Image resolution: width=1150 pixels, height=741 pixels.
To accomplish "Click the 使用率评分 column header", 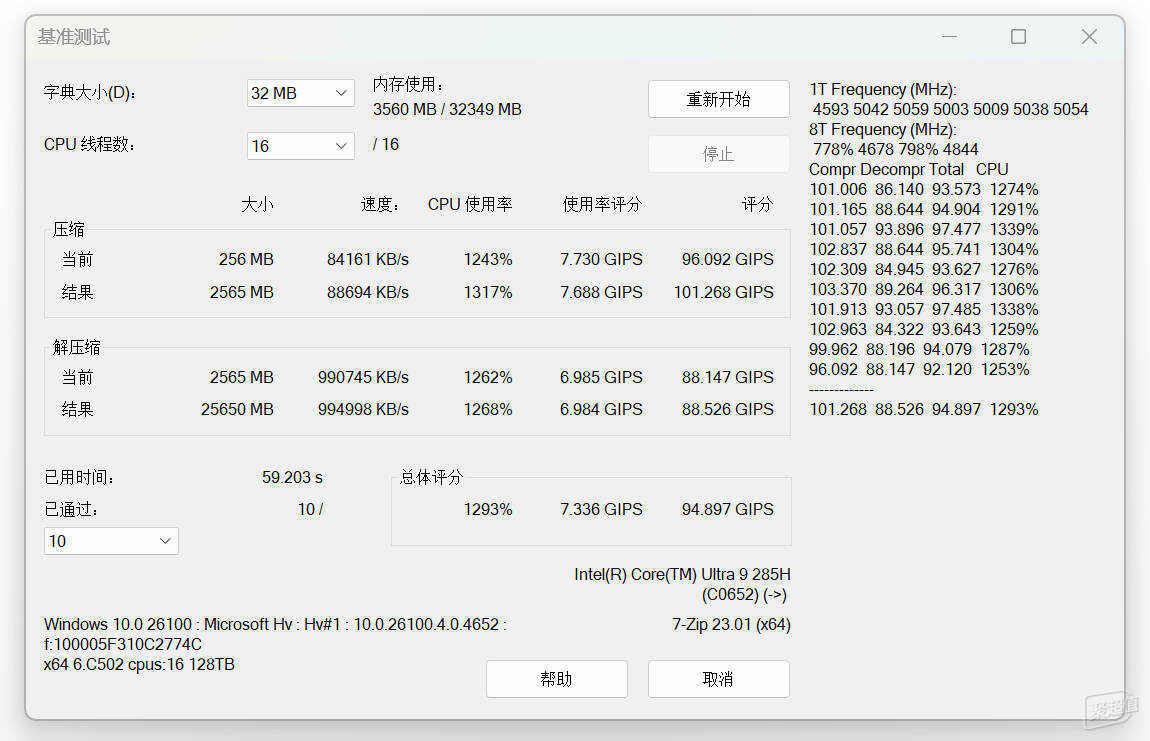I will coord(601,204).
